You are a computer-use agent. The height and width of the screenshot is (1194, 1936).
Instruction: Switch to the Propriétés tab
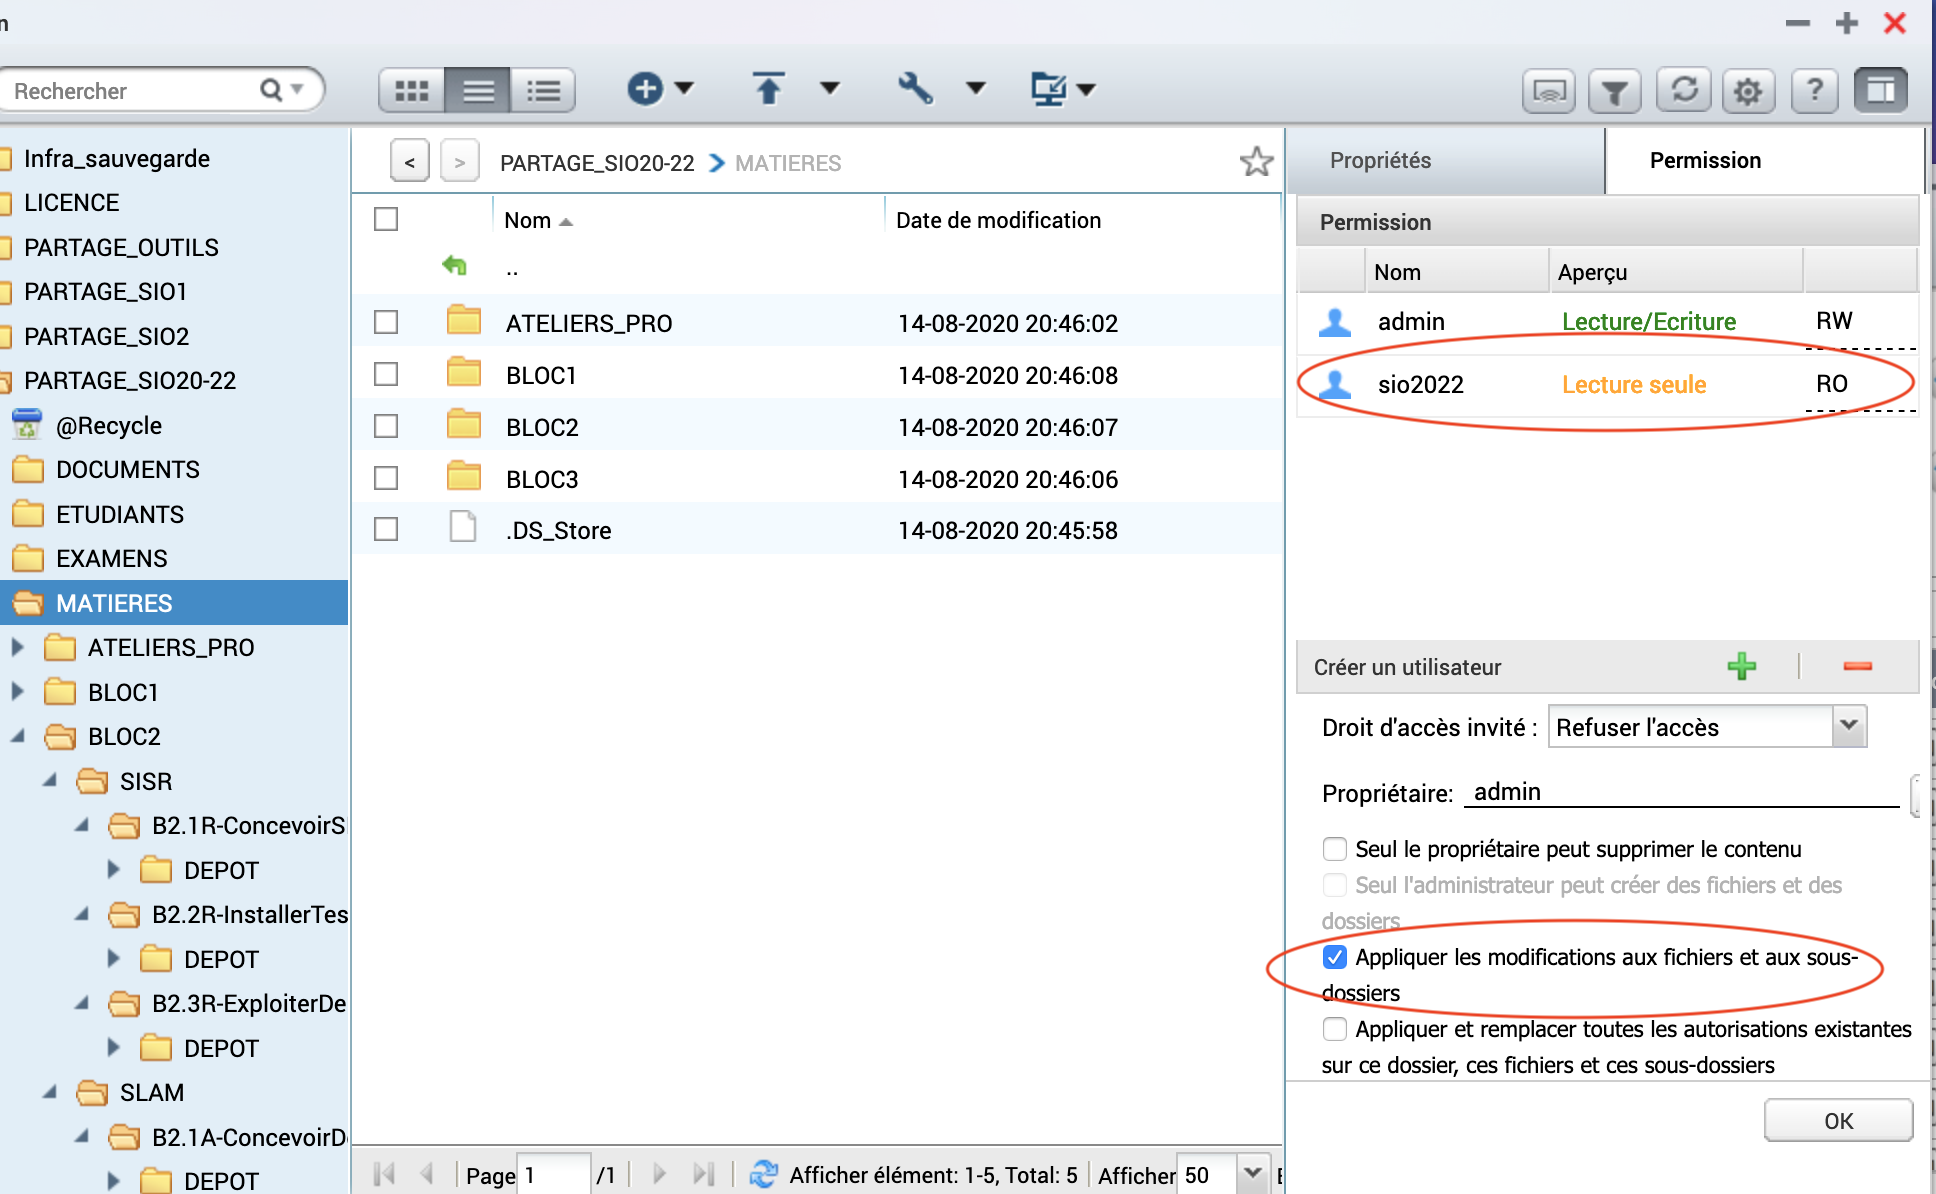(x=1380, y=161)
